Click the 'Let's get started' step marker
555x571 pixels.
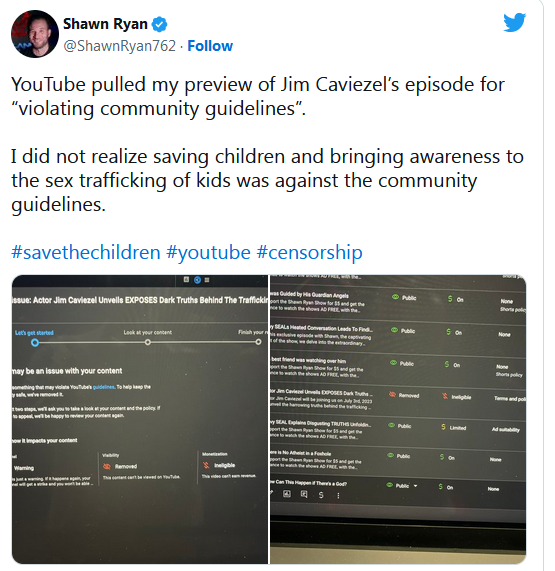(x=35, y=343)
